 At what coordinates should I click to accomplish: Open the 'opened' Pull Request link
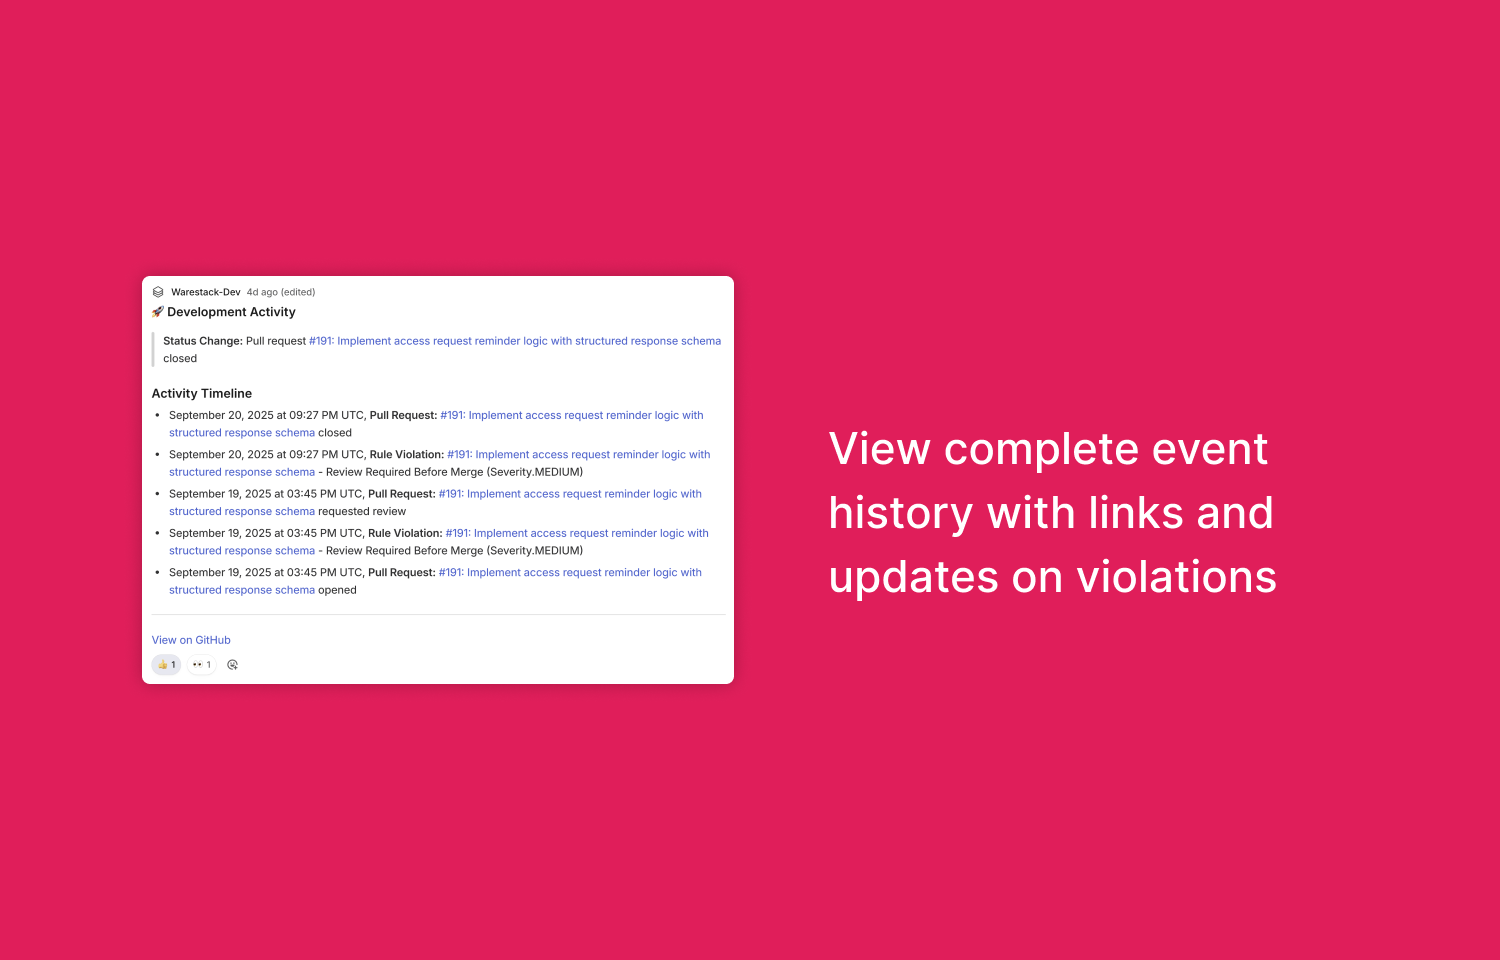[x=569, y=573]
